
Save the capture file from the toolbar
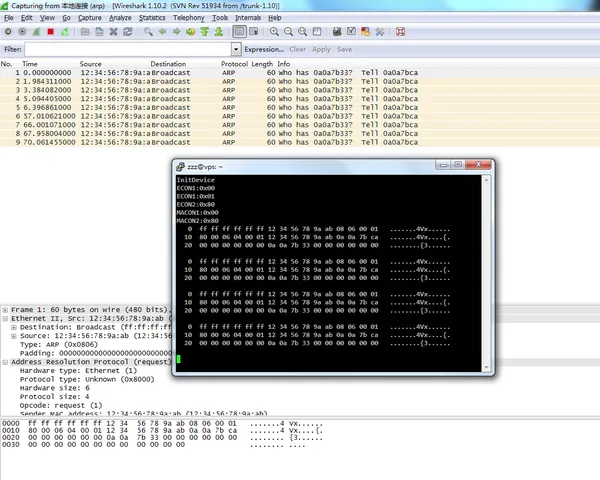pos(99,32)
